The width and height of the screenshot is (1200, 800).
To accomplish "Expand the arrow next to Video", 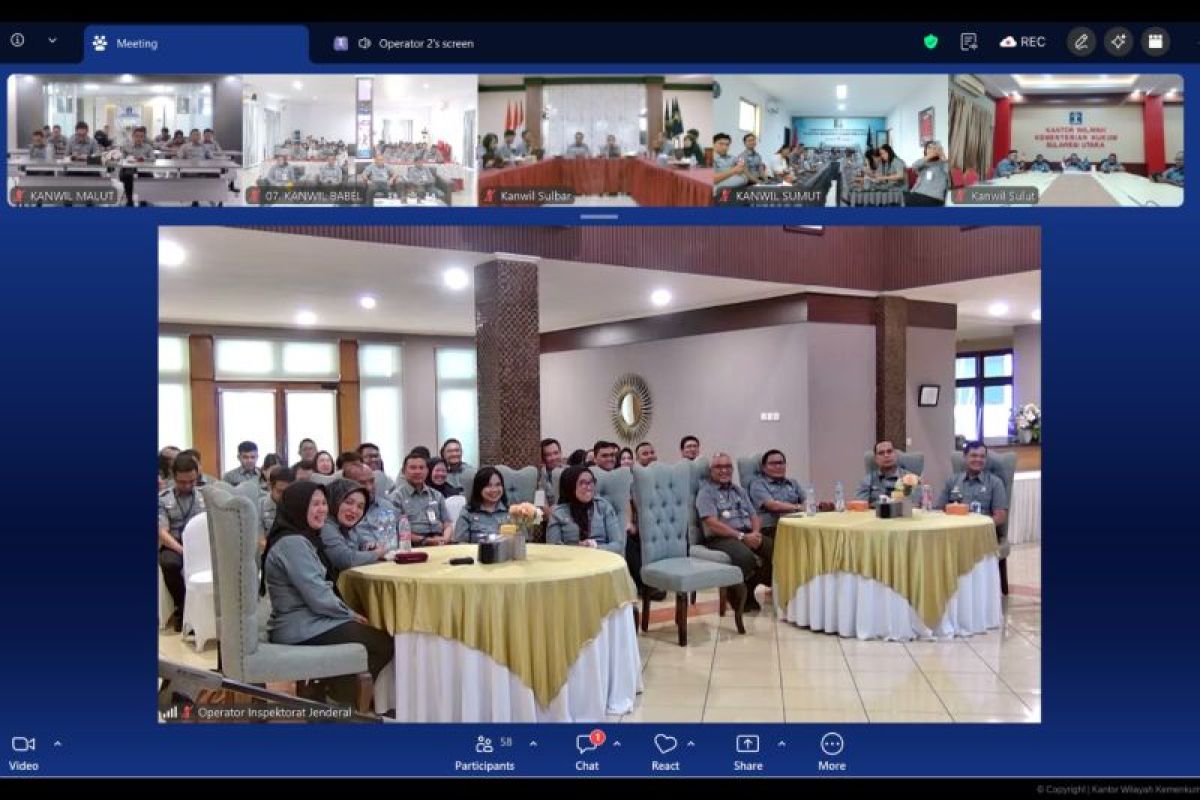I will (x=57, y=743).
